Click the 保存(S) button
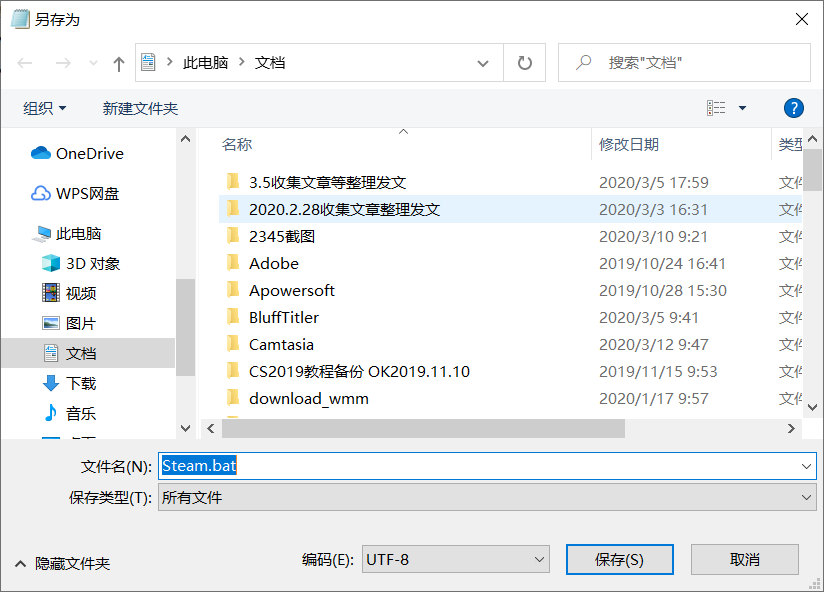 (620, 559)
